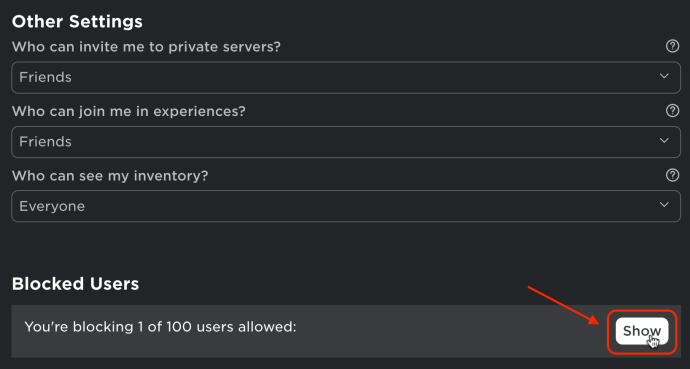Click chevron arrow on join experiences dropdown
Screen dimensions: 690x369
coord(664,141)
